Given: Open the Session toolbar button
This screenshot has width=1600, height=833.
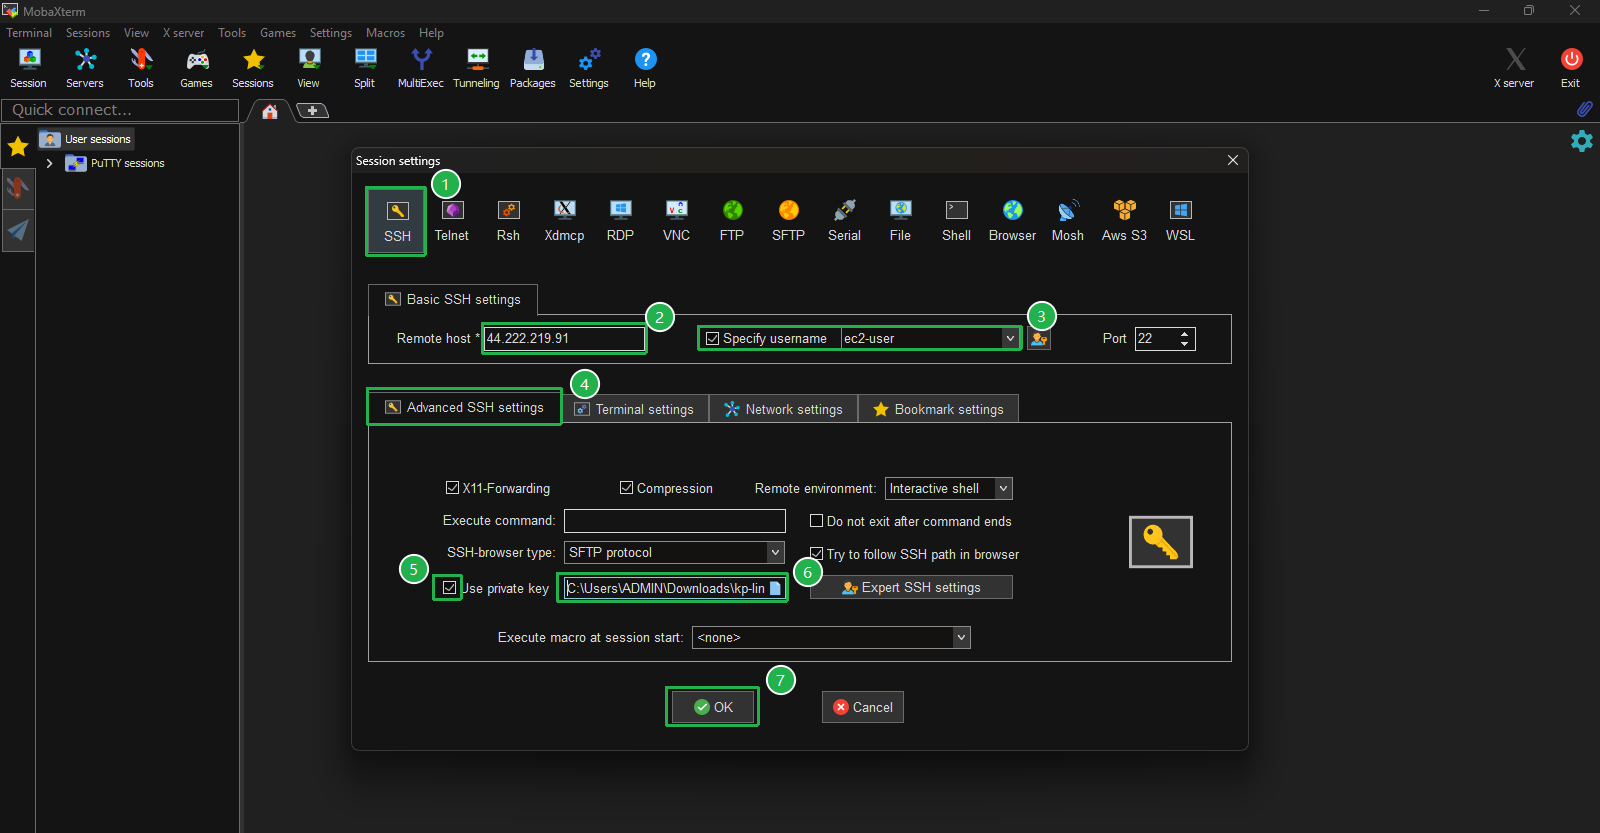Looking at the screenshot, I should click(29, 68).
